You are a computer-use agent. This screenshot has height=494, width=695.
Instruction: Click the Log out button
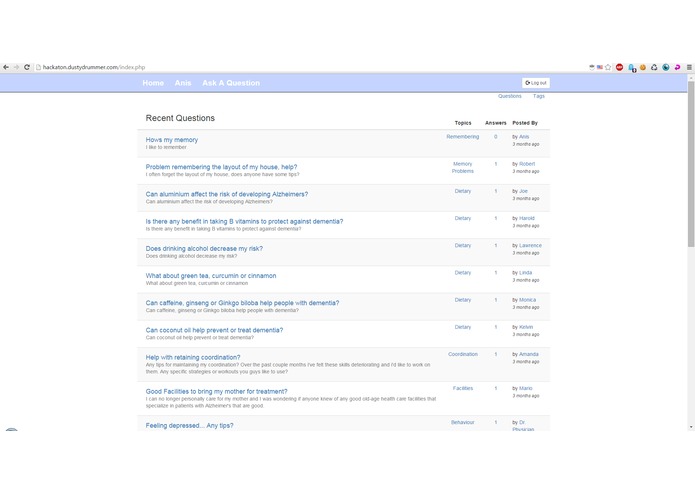536,83
